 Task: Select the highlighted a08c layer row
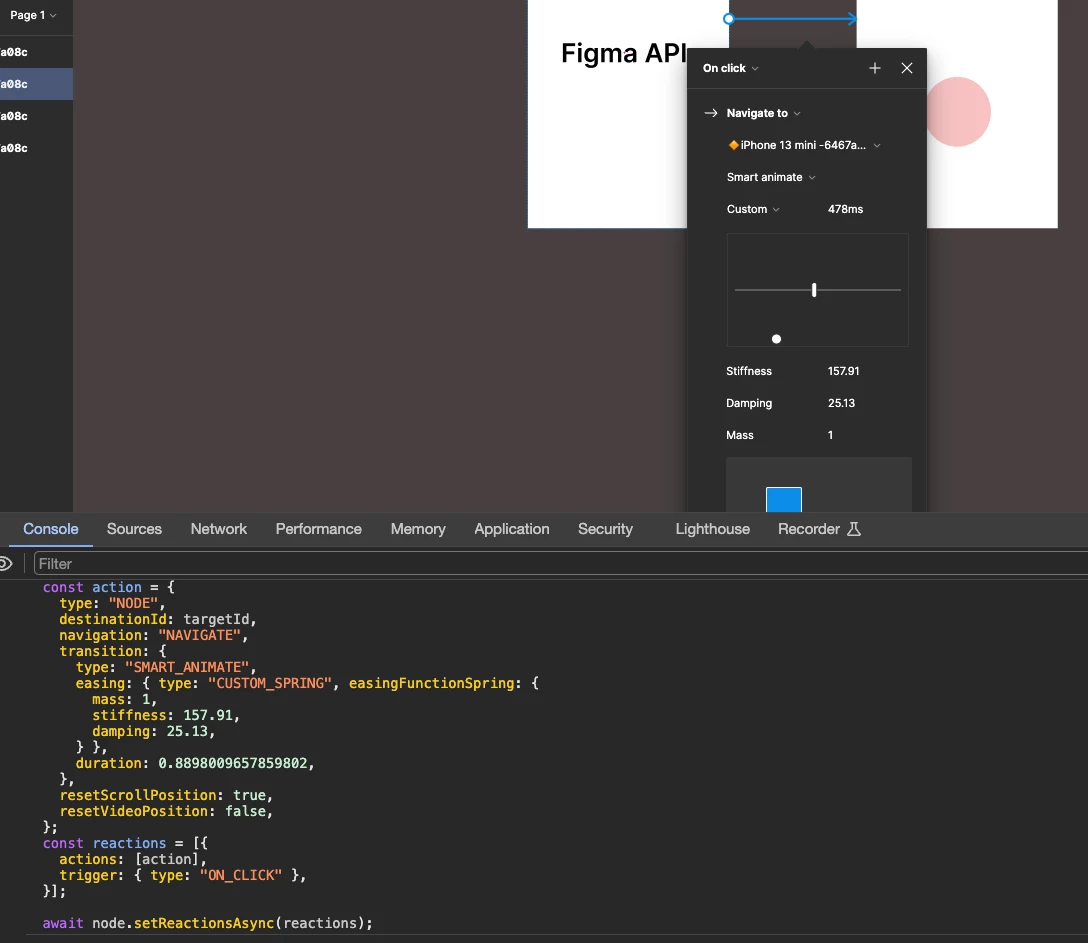(36, 84)
